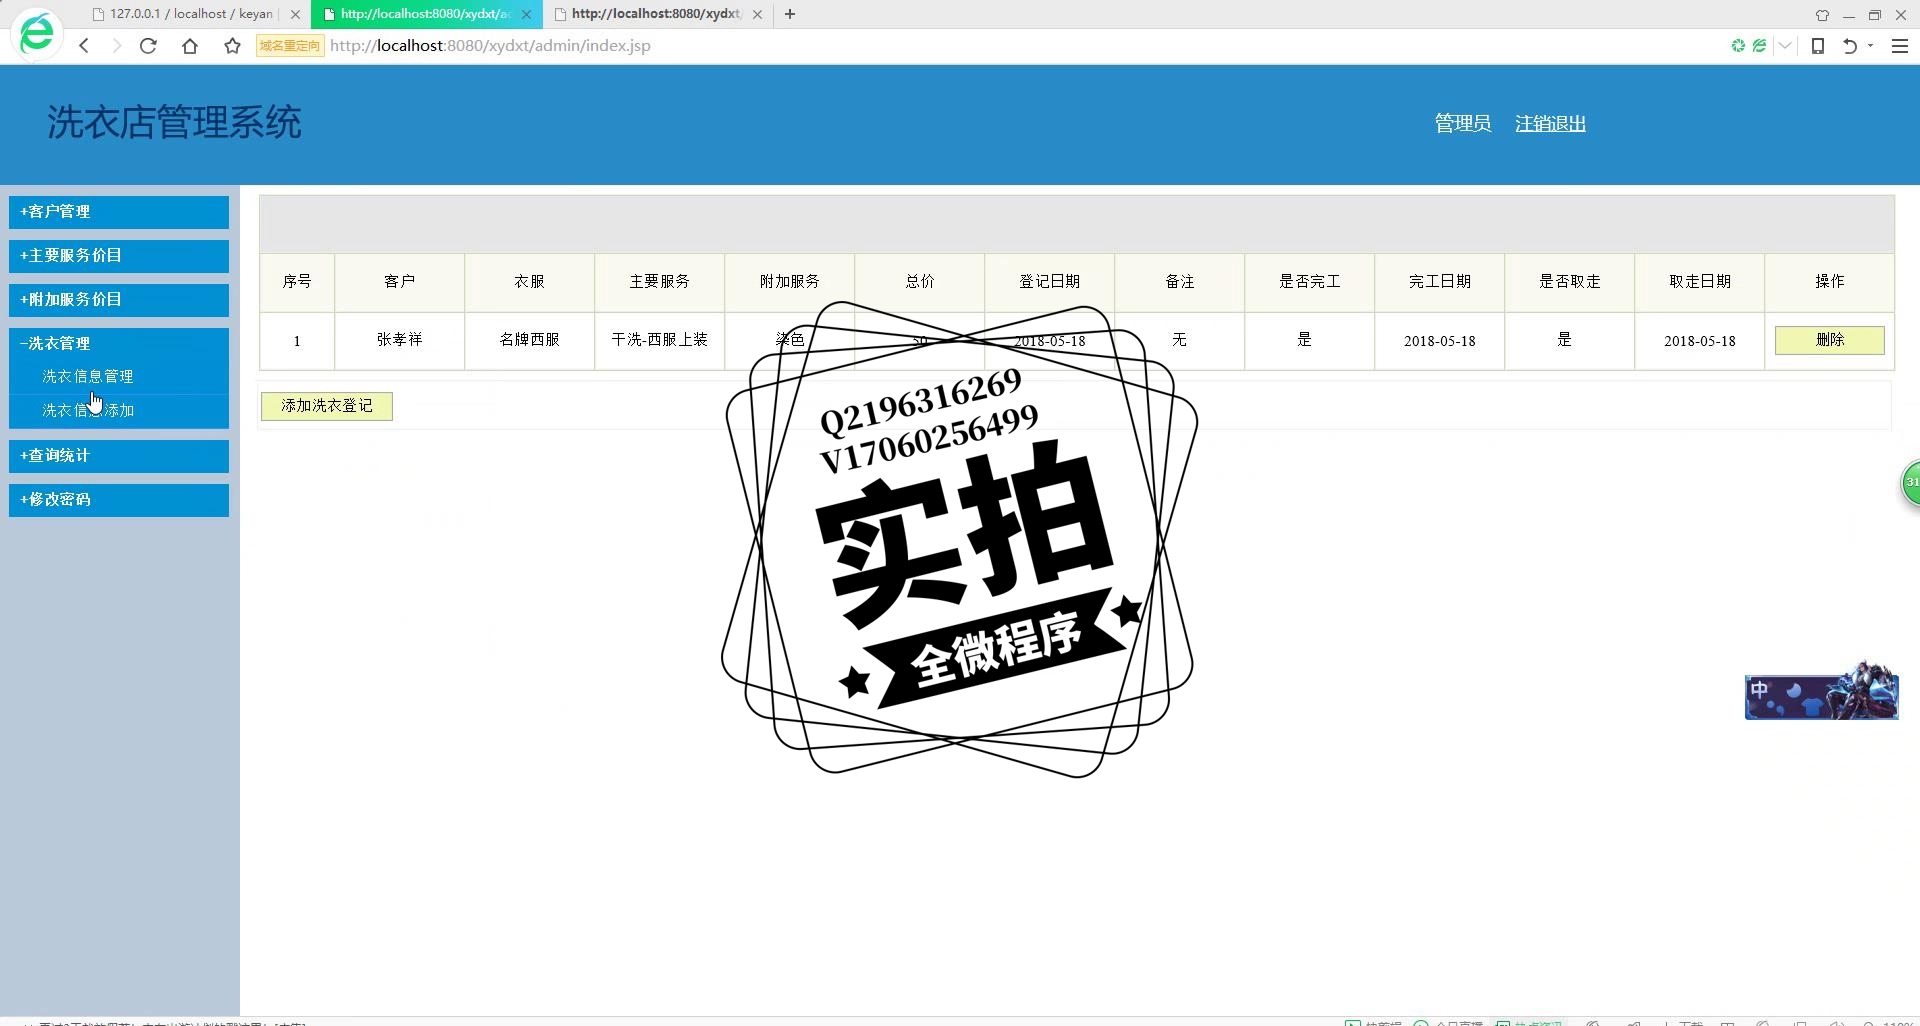
Task: Click the 是否完工 column header
Action: click(1310, 282)
